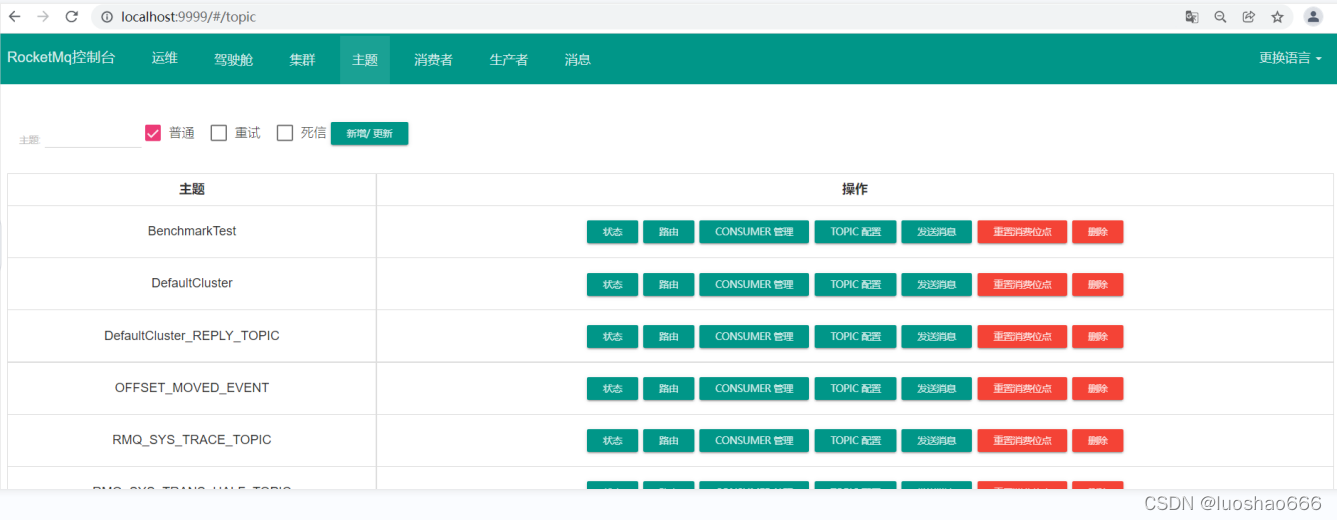
Task: Open the 驾驶舱 navigation tab
Action: click(234, 59)
